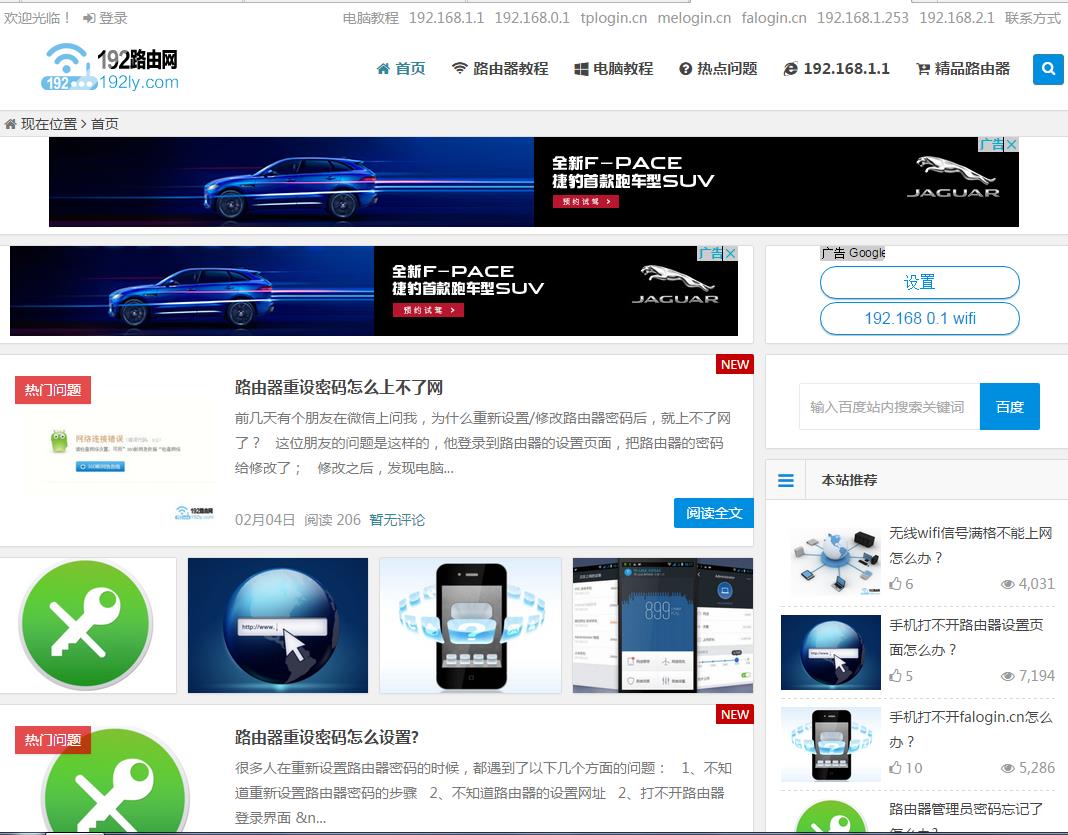Open the network error article thumbnail

(x=119, y=450)
